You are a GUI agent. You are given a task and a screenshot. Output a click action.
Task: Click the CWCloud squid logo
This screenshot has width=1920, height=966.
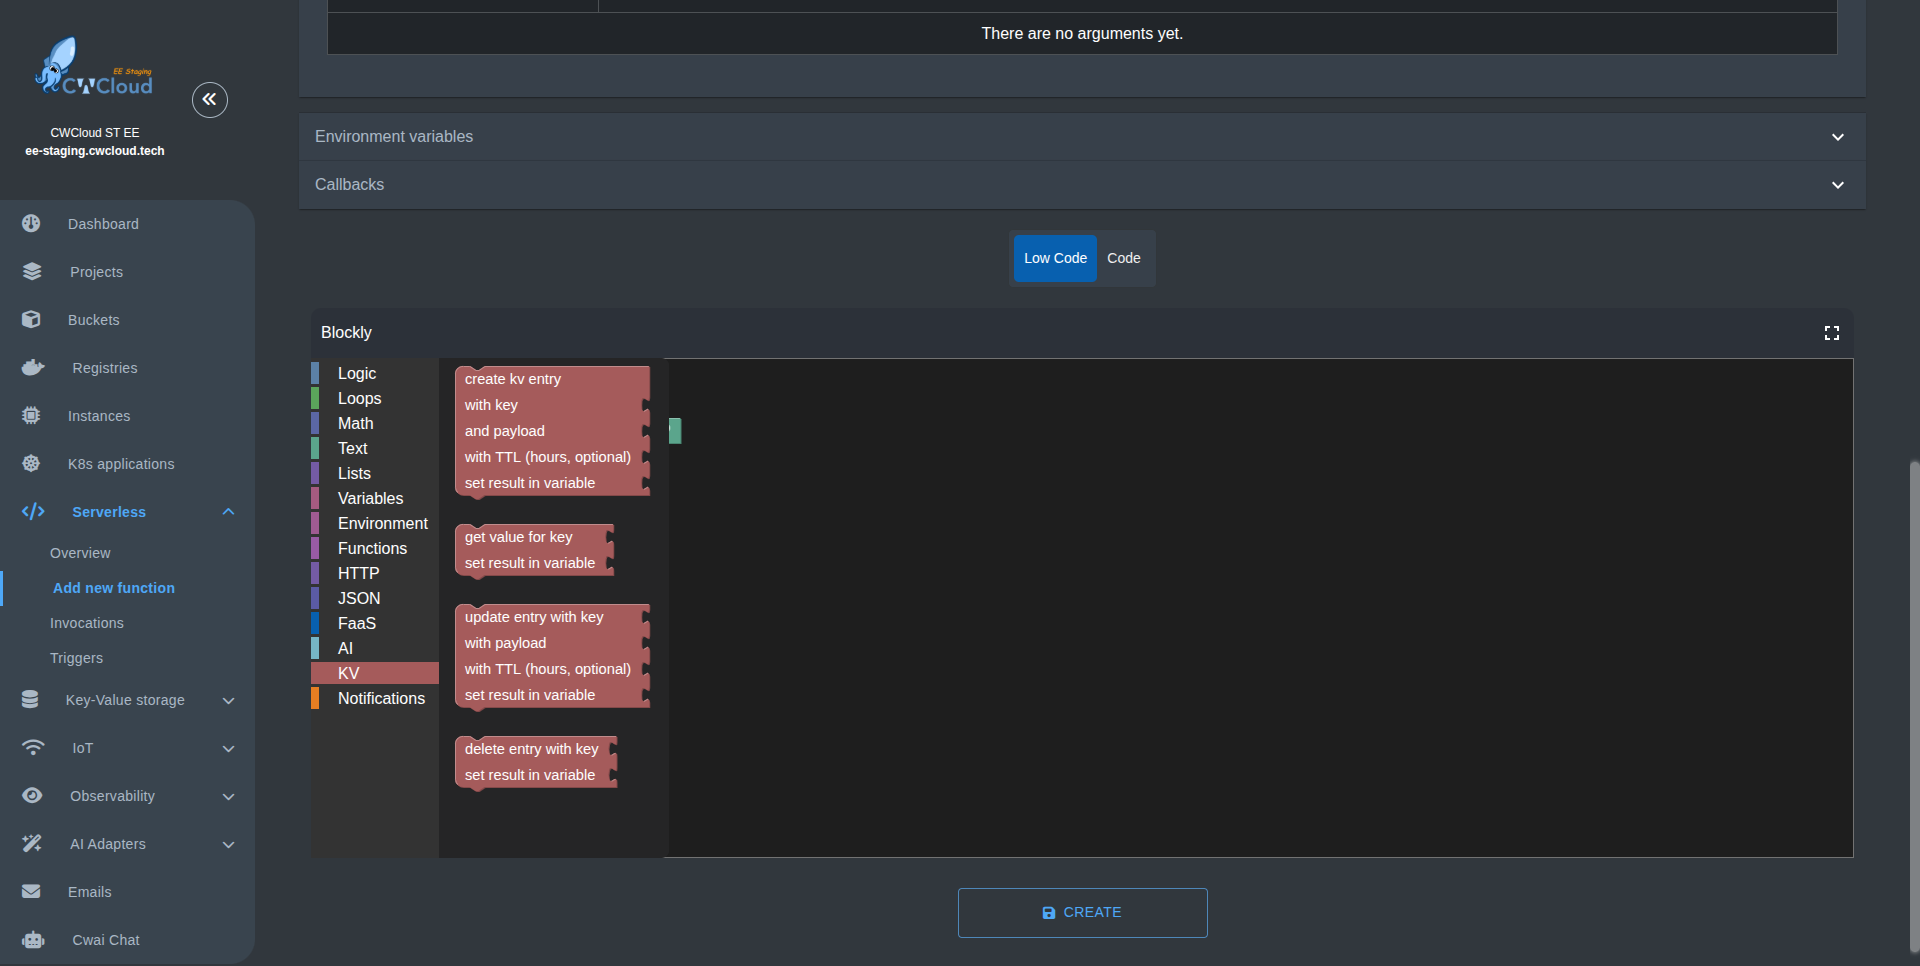coord(94,68)
